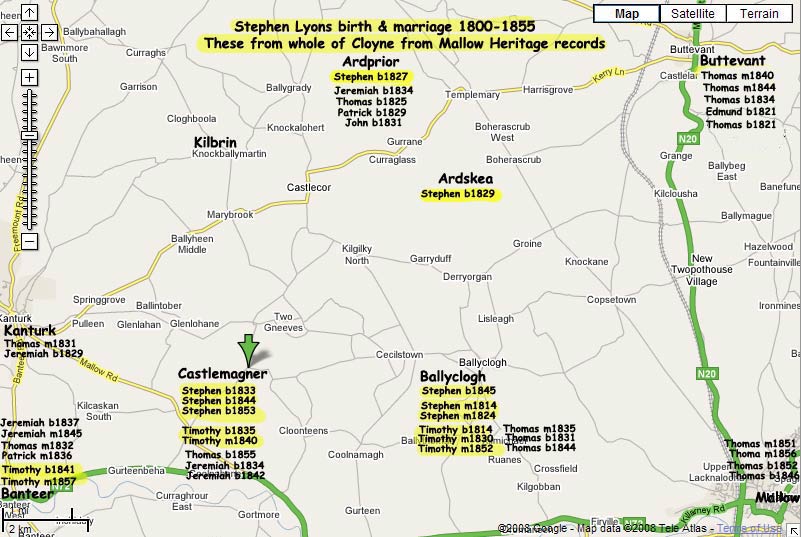Pan the map right with the arrow button

pos(49,32)
